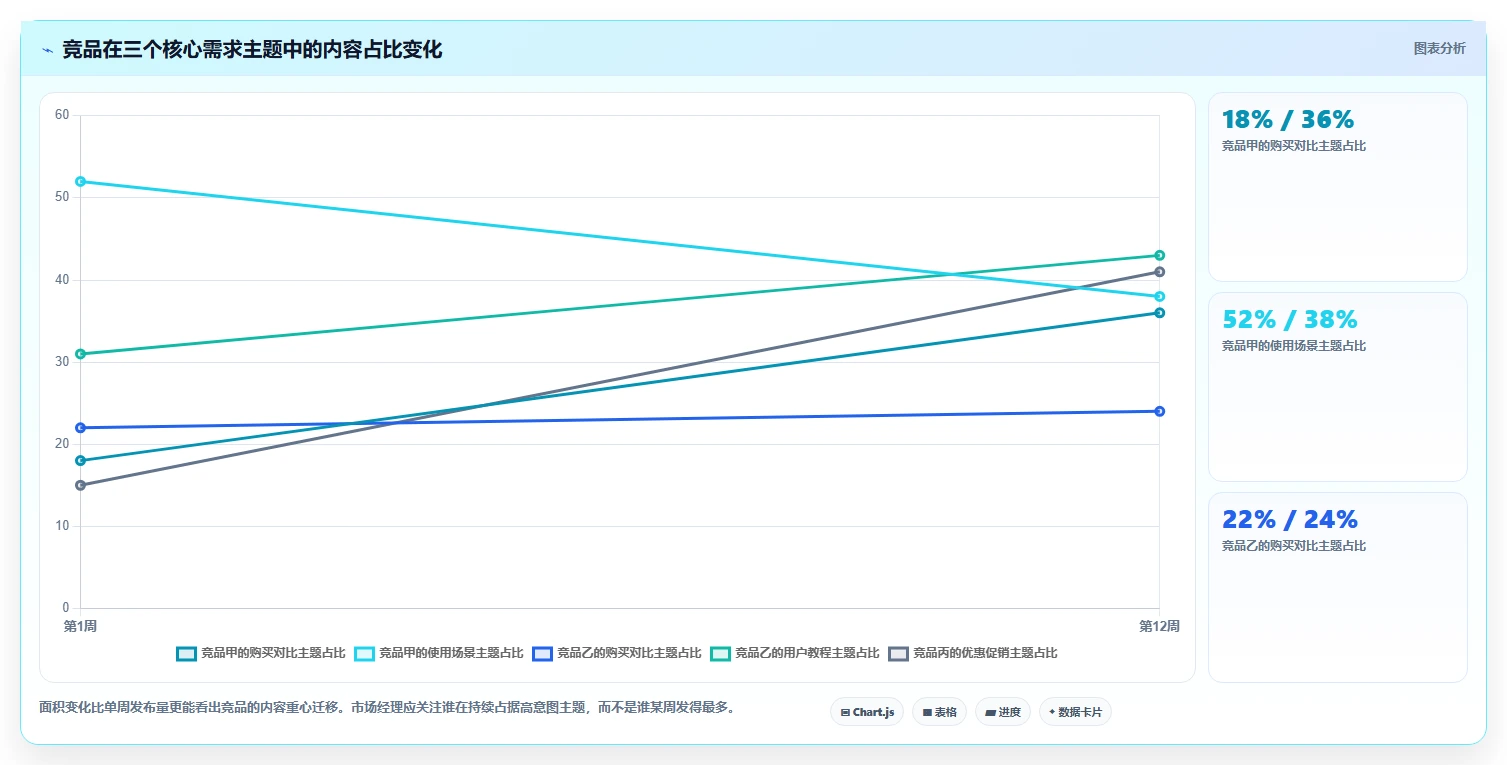
Task: Click the y-axis label 20
Action: pyautogui.click(x=62, y=444)
